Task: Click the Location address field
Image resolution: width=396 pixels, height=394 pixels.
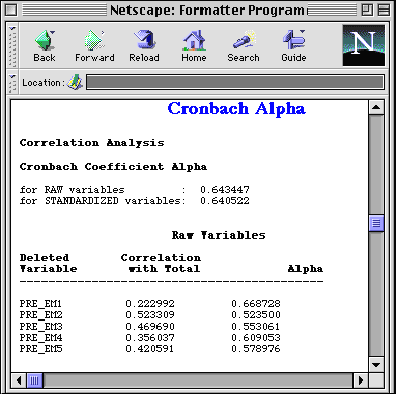Action: (235, 82)
